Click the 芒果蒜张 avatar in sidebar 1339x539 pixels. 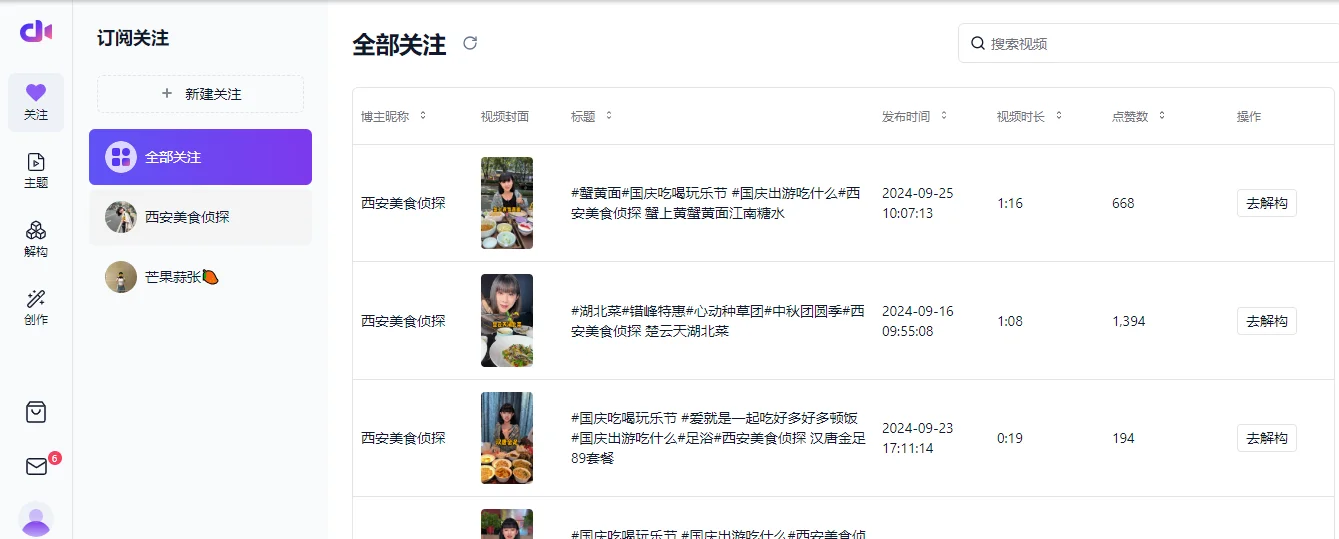point(121,277)
